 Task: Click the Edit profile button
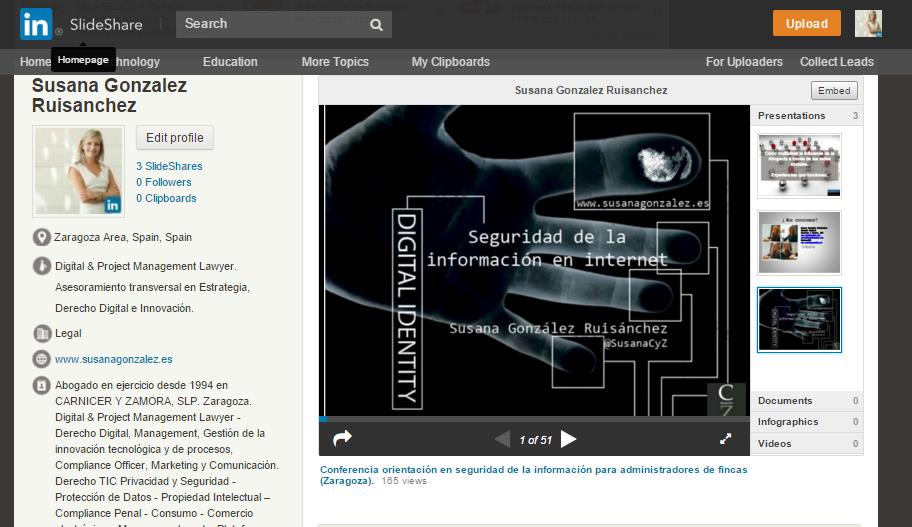174,138
